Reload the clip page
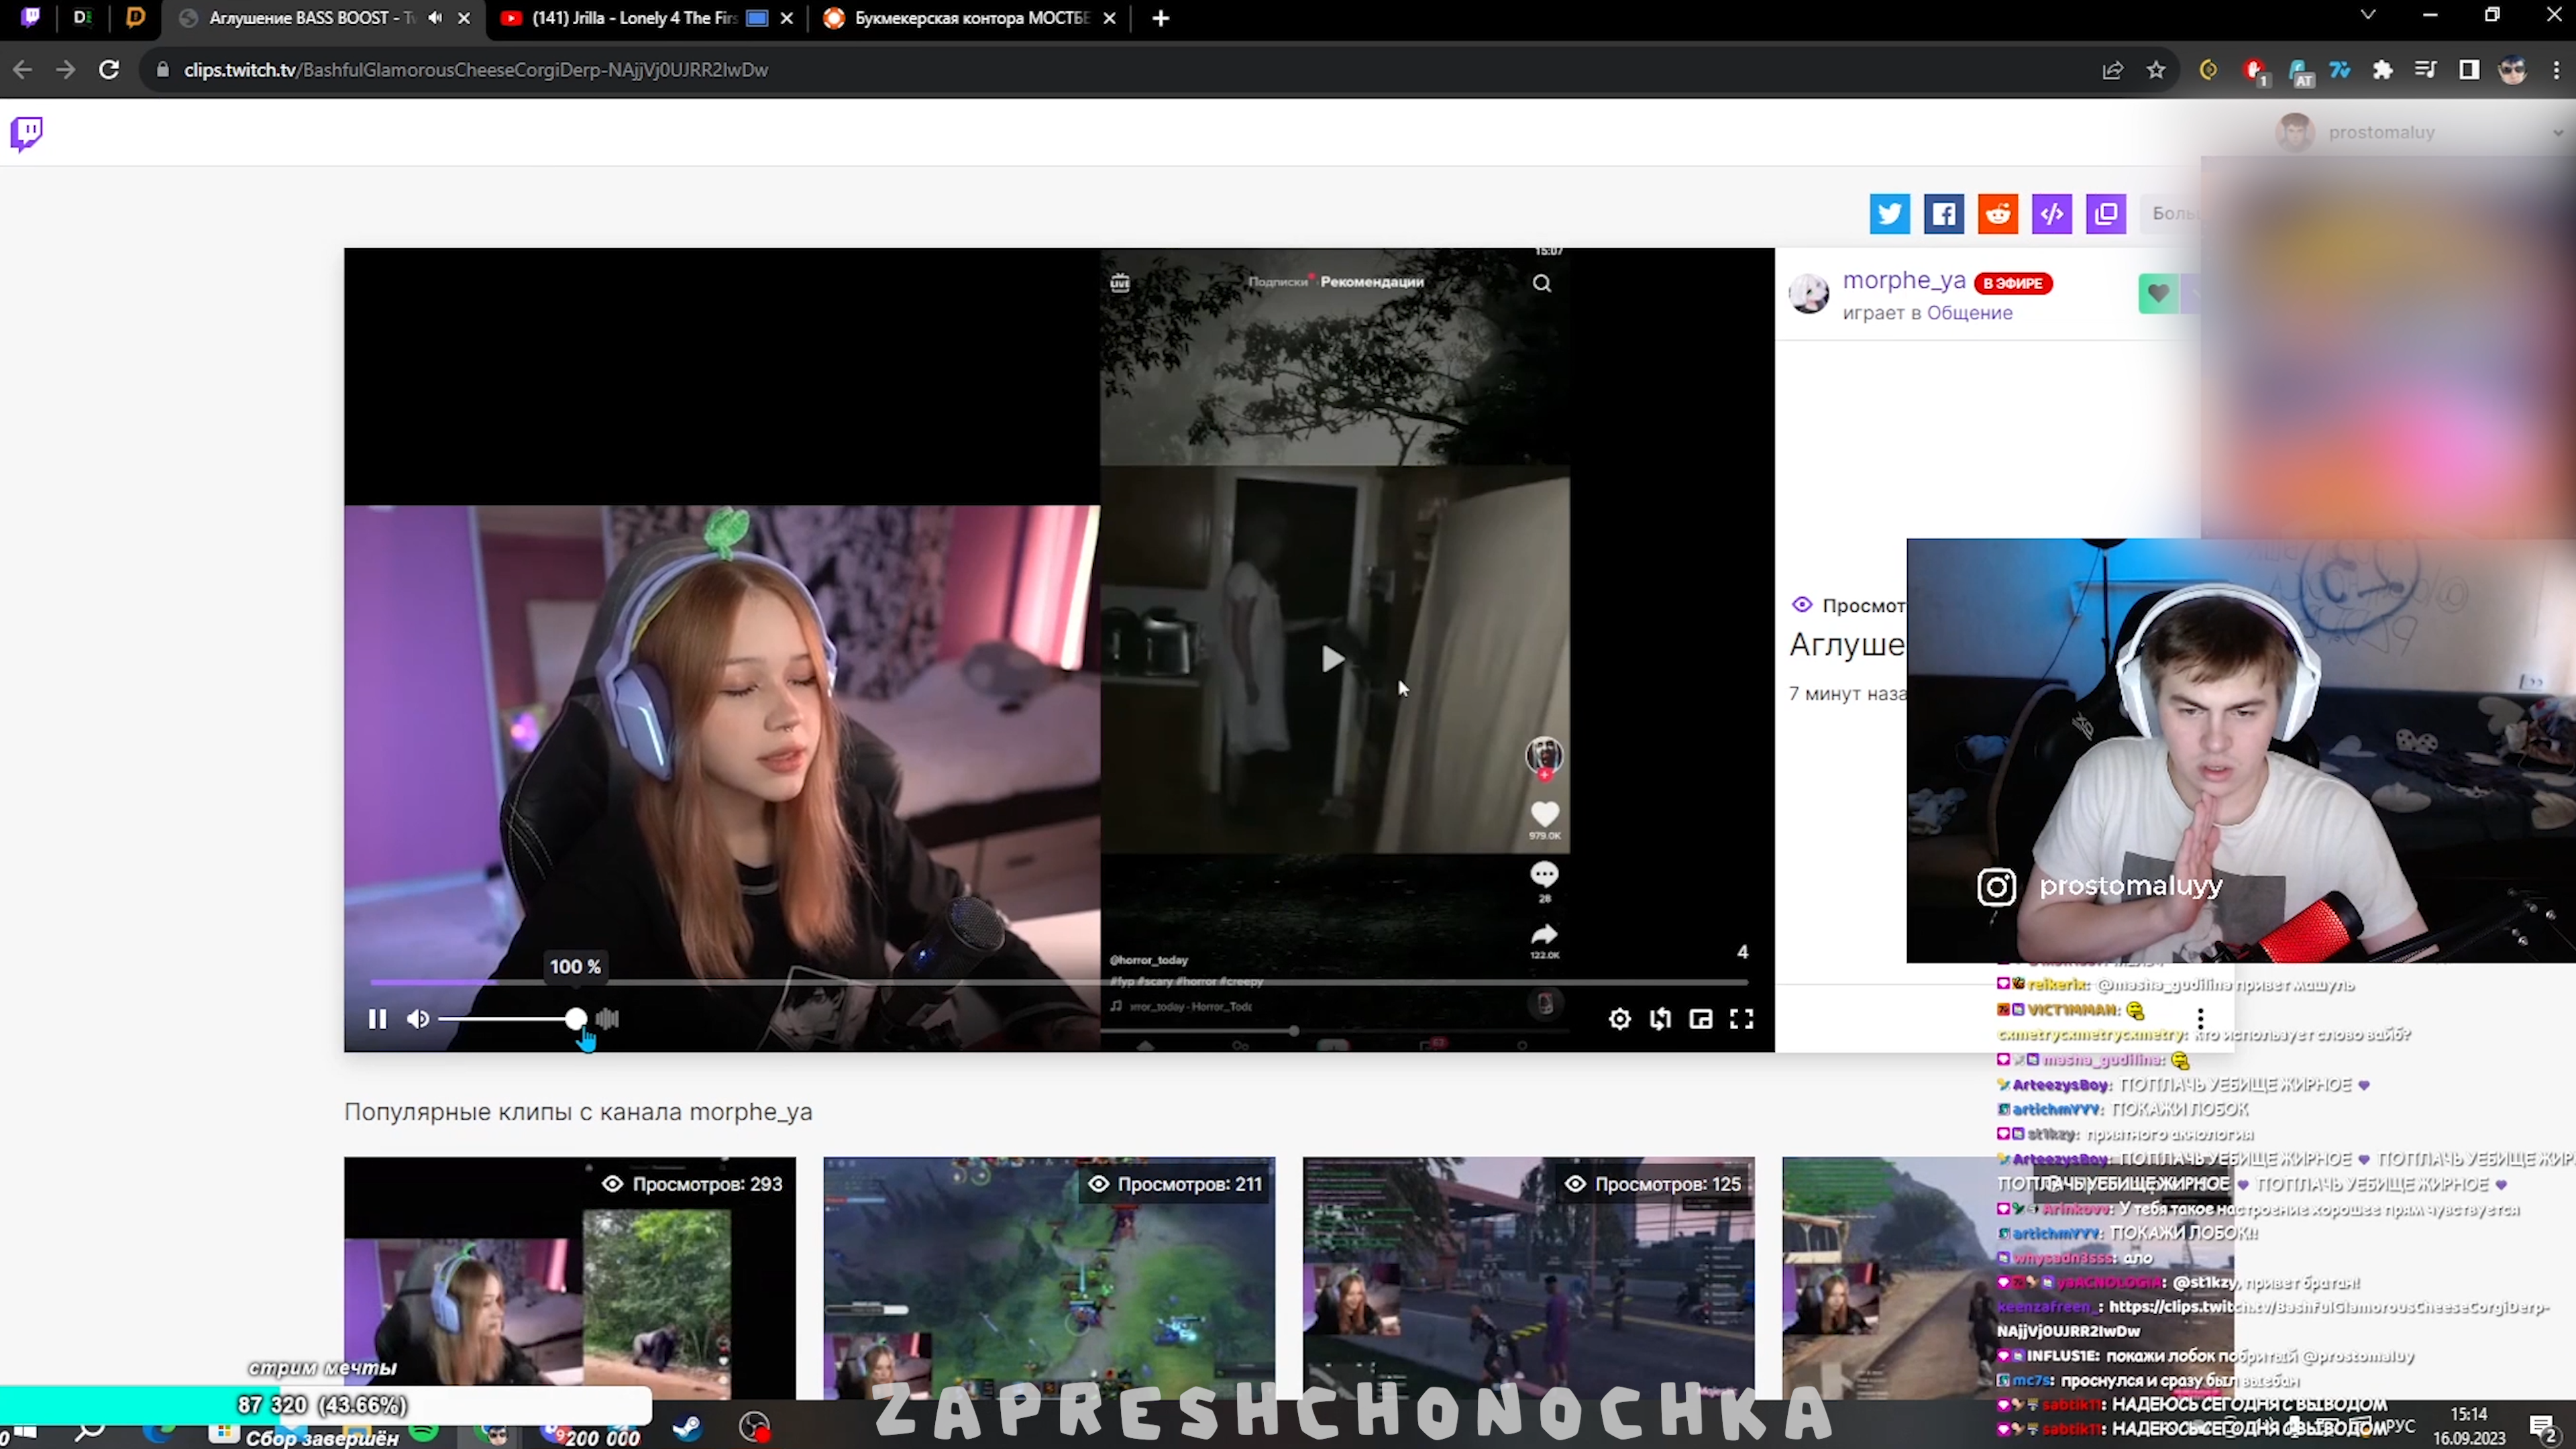The width and height of the screenshot is (2576, 1449). (x=109, y=69)
